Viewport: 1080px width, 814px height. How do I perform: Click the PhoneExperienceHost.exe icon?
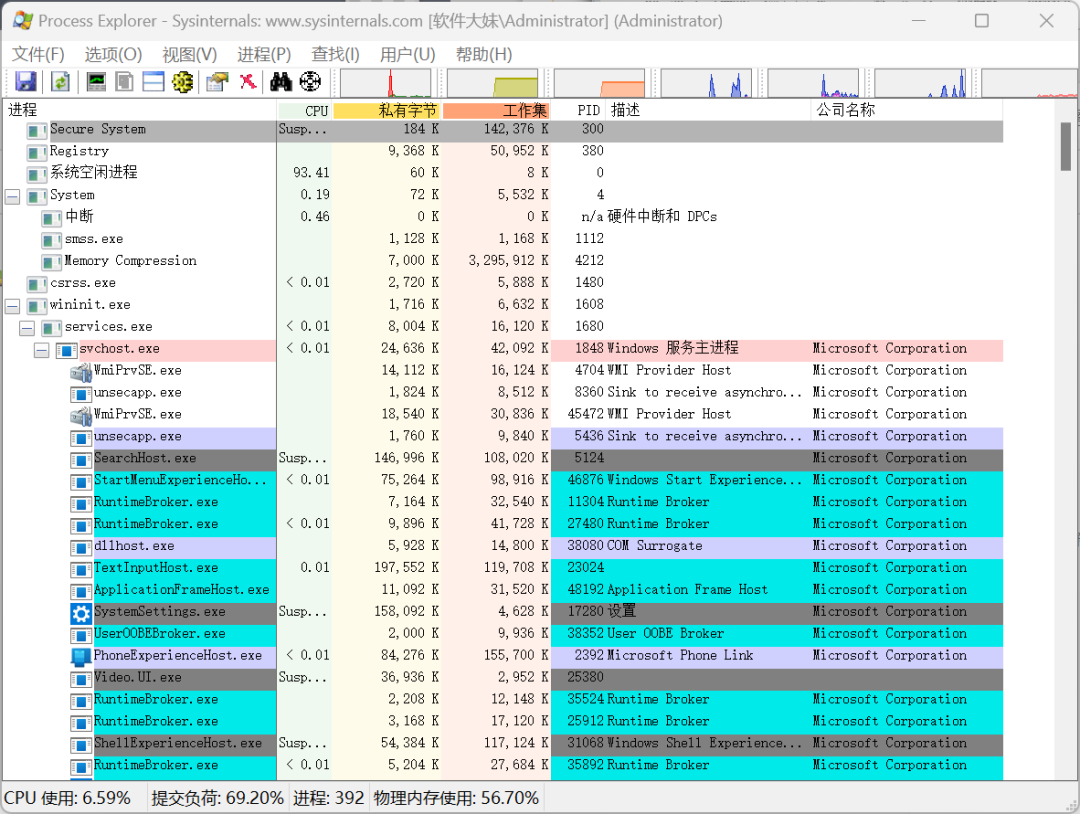pos(81,656)
